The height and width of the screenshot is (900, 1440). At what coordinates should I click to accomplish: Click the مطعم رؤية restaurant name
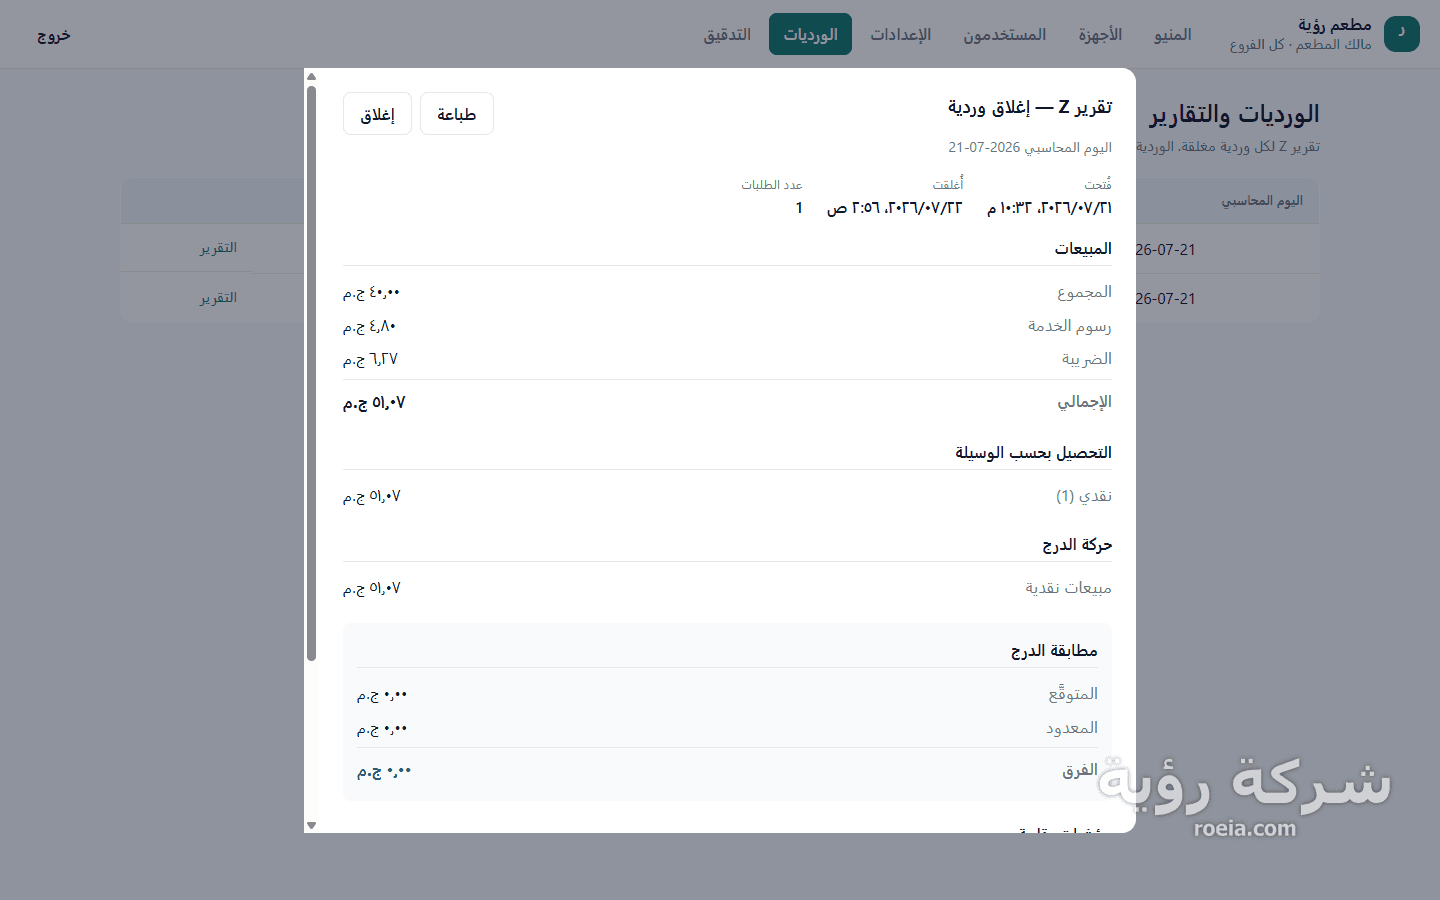pos(1335,24)
